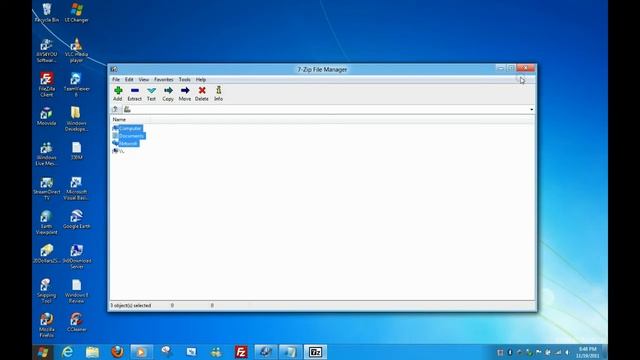640x360 pixels.
Task: Open Firefox from the taskbar
Action: [x=117, y=352]
